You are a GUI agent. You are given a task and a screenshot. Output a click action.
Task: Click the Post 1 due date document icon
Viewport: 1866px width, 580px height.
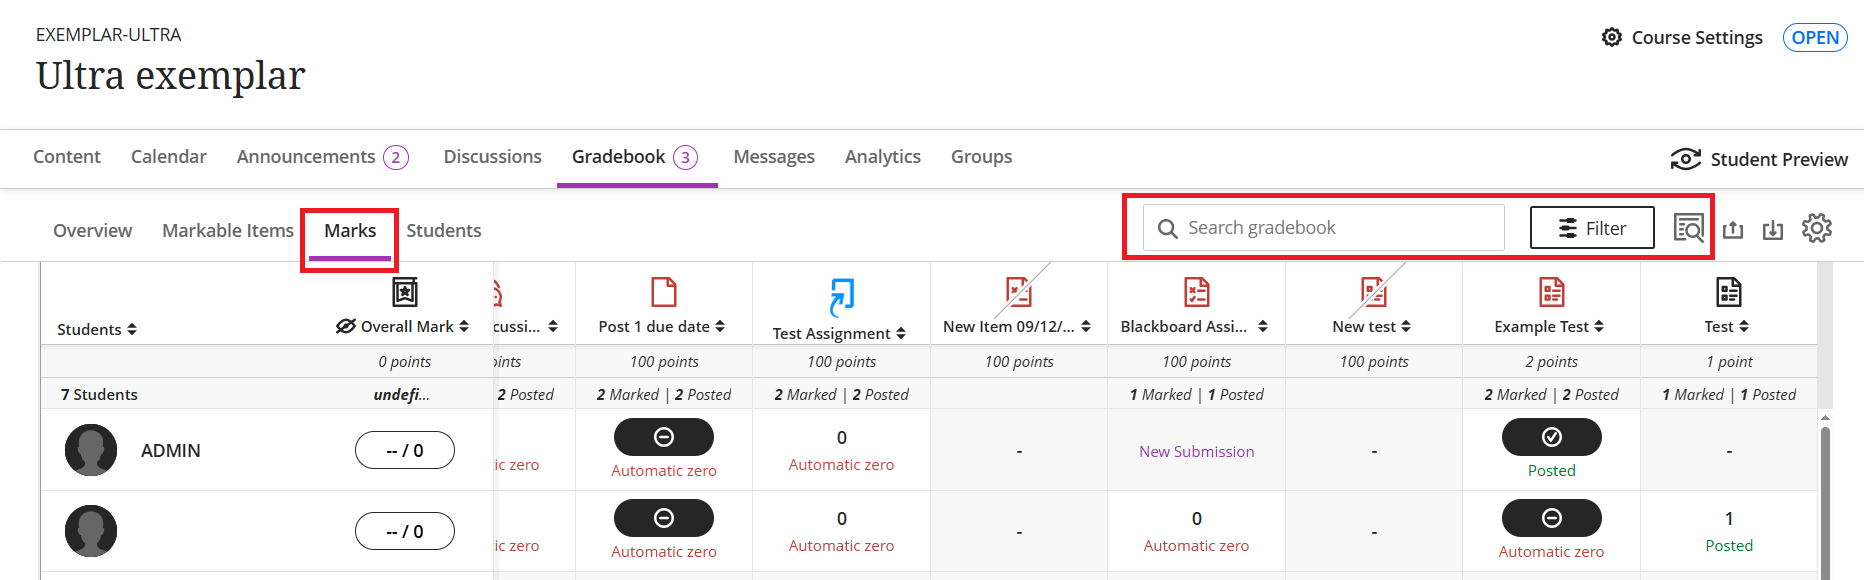click(x=664, y=292)
